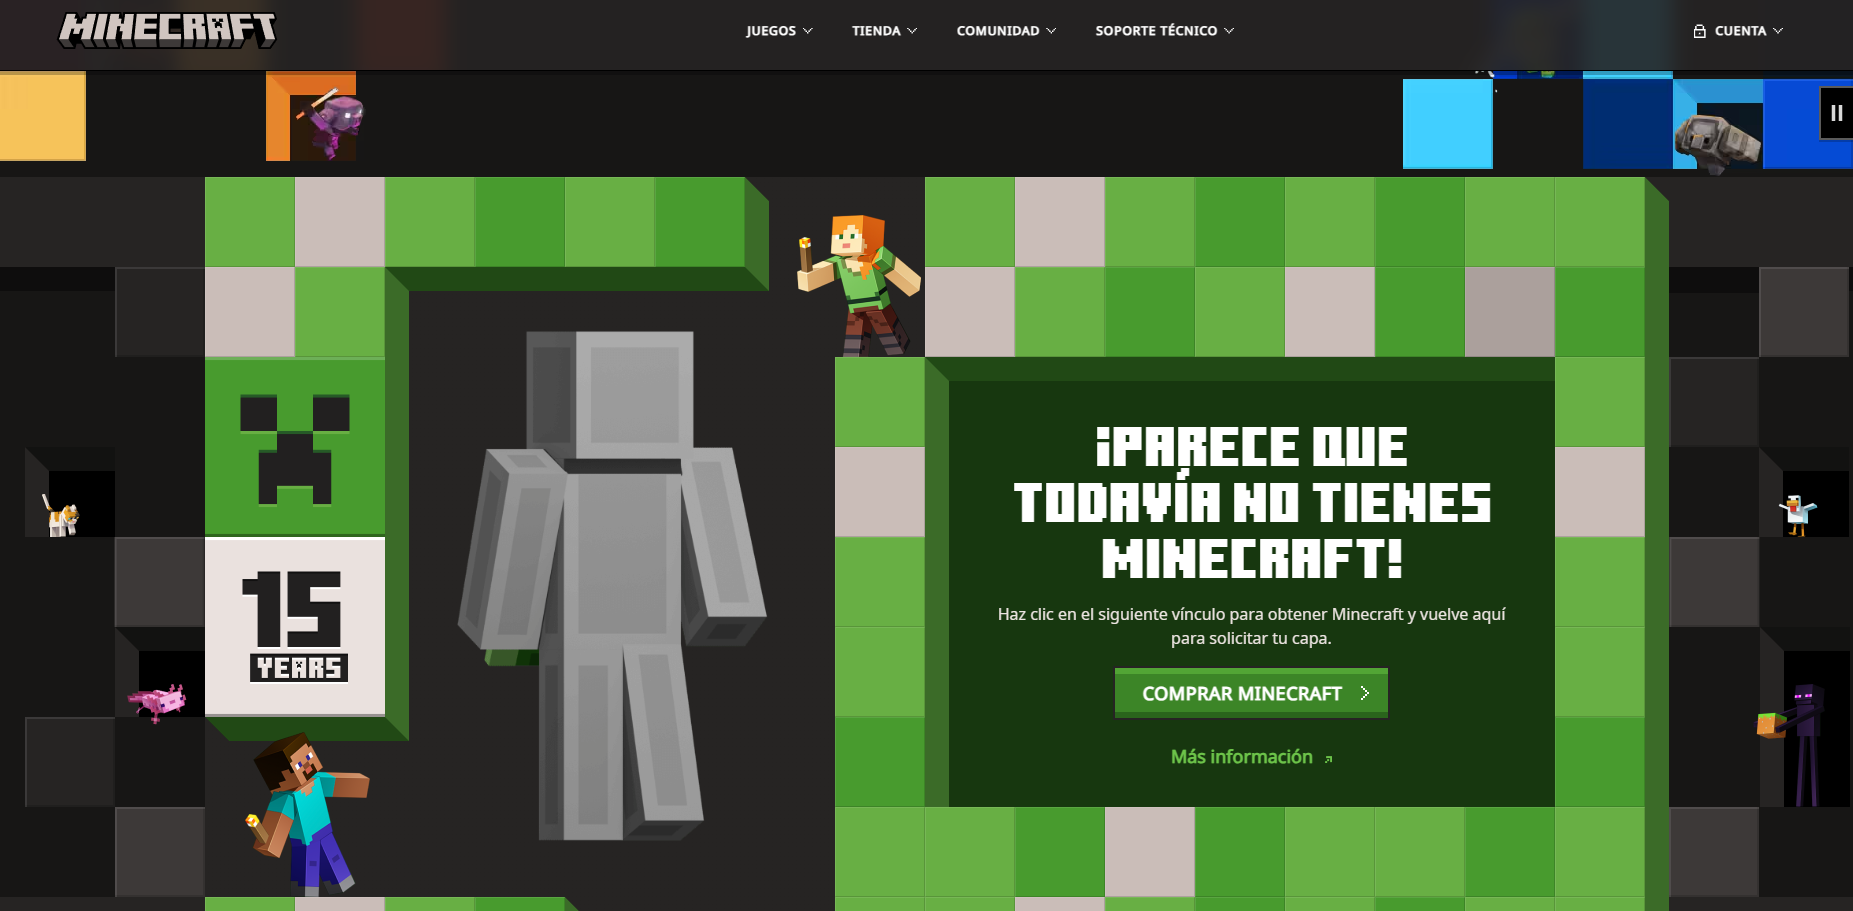Viewport: 1853px width, 911px height.
Task: Expand the TIENDA menu
Action: coord(884,31)
